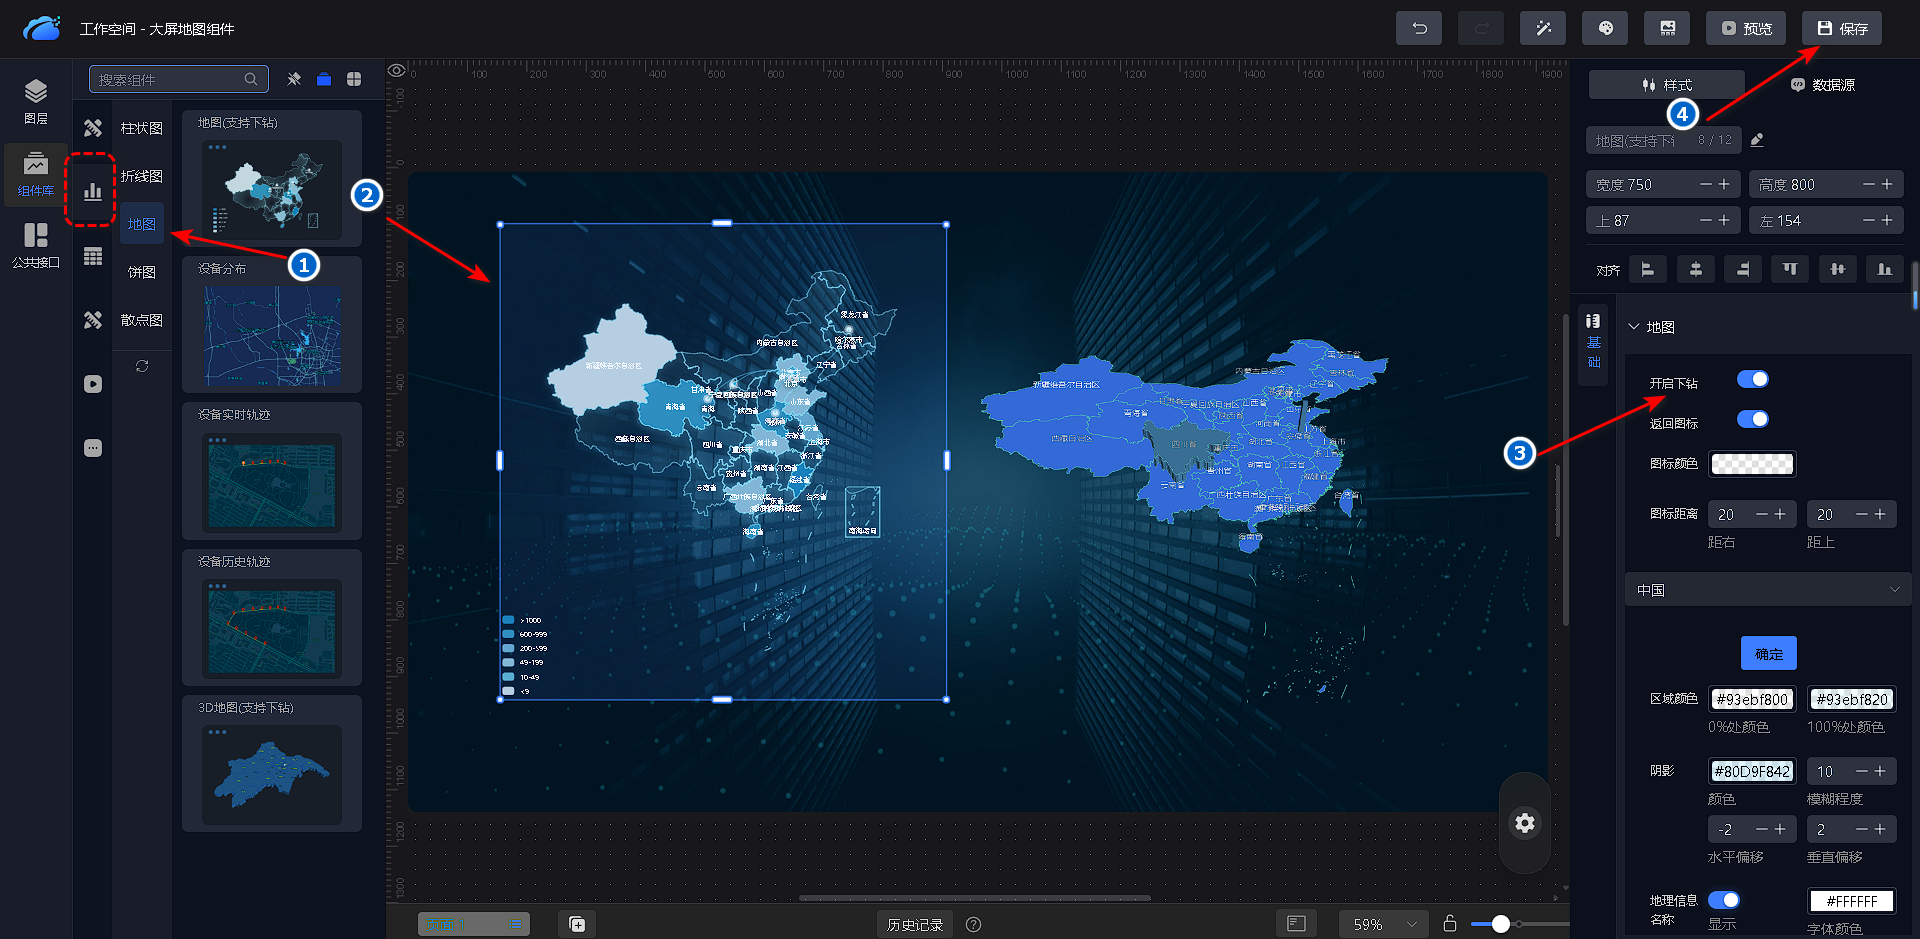The height and width of the screenshot is (939, 1920).
Task: Open the 59% zoom level dropdown
Action: [1384, 925]
